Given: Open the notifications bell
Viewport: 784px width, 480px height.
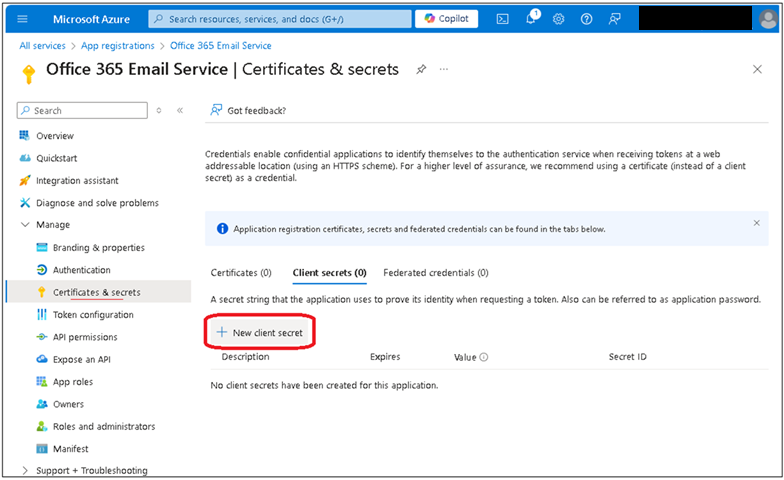Looking at the screenshot, I should tap(532, 18).
